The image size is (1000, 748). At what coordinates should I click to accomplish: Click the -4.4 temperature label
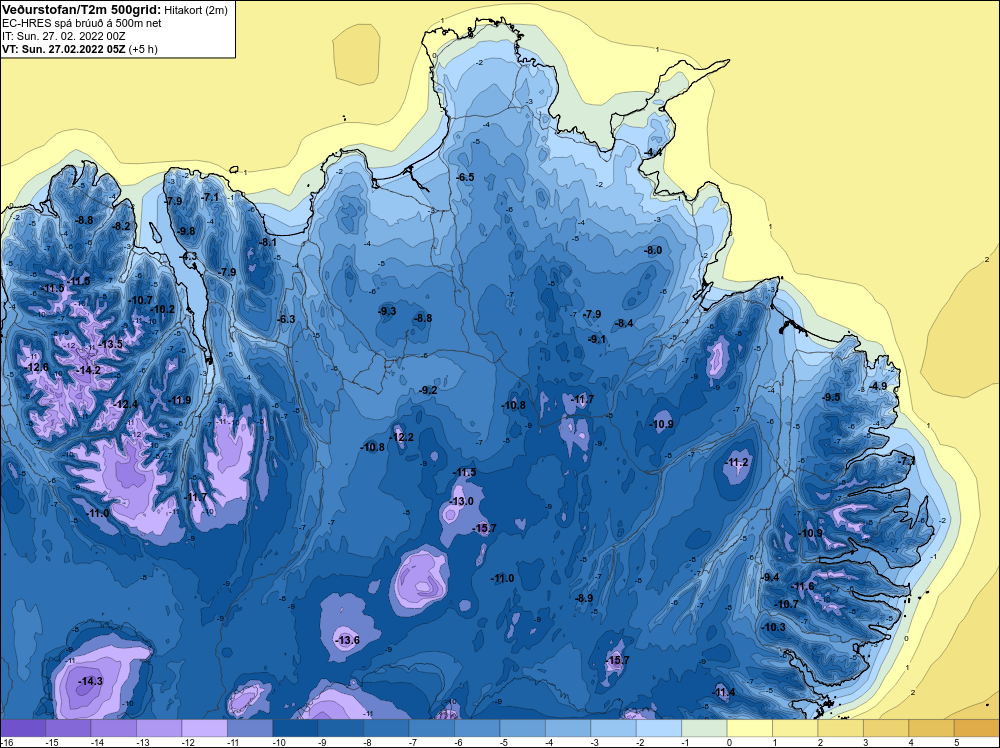pyautogui.click(x=652, y=153)
